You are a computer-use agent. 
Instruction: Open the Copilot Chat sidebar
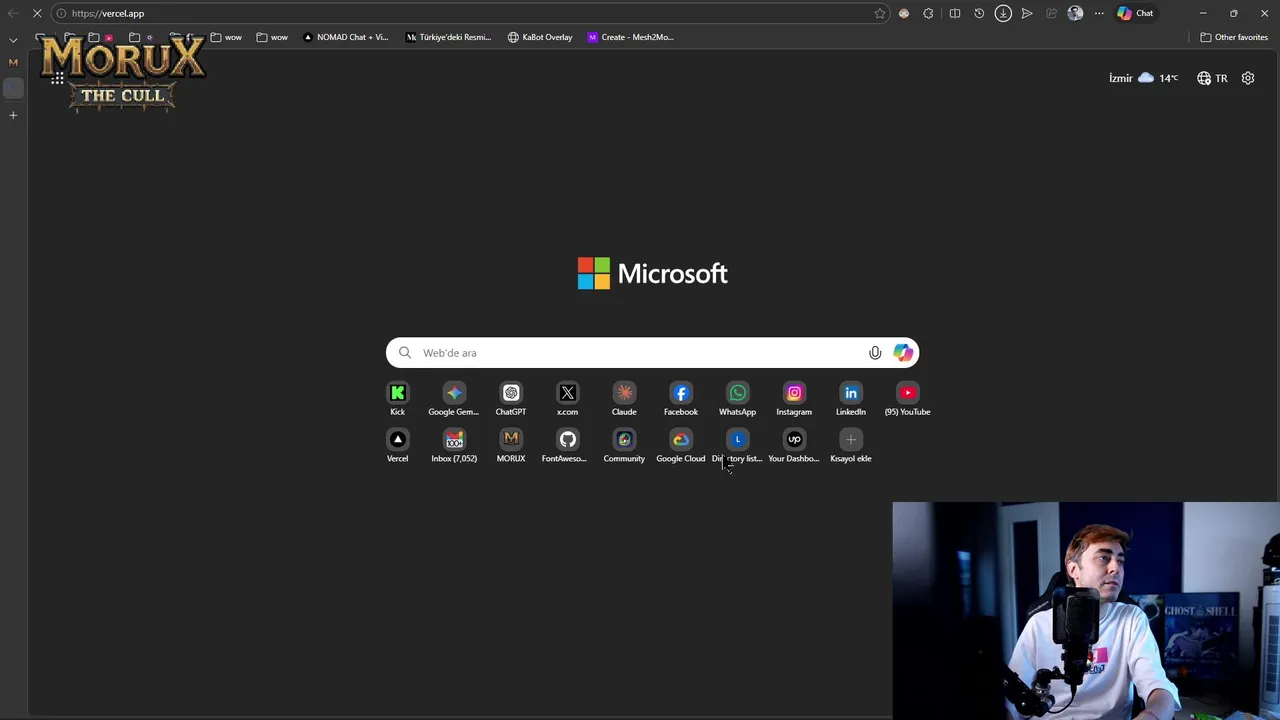pos(1136,13)
